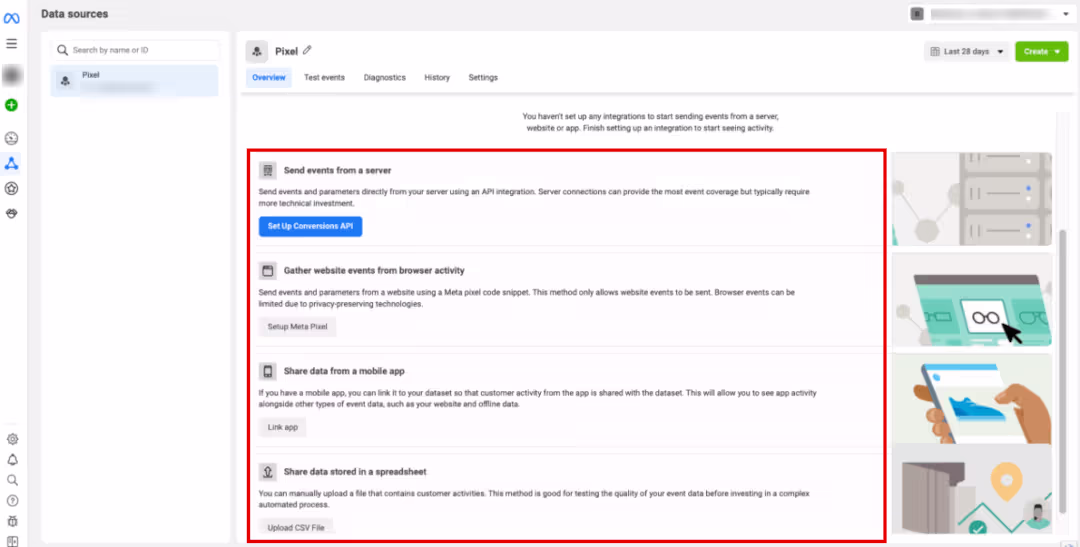This screenshot has width=1080, height=547.
Task: Click the dataset icon in Pixel list row
Action: tap(65, 81)
